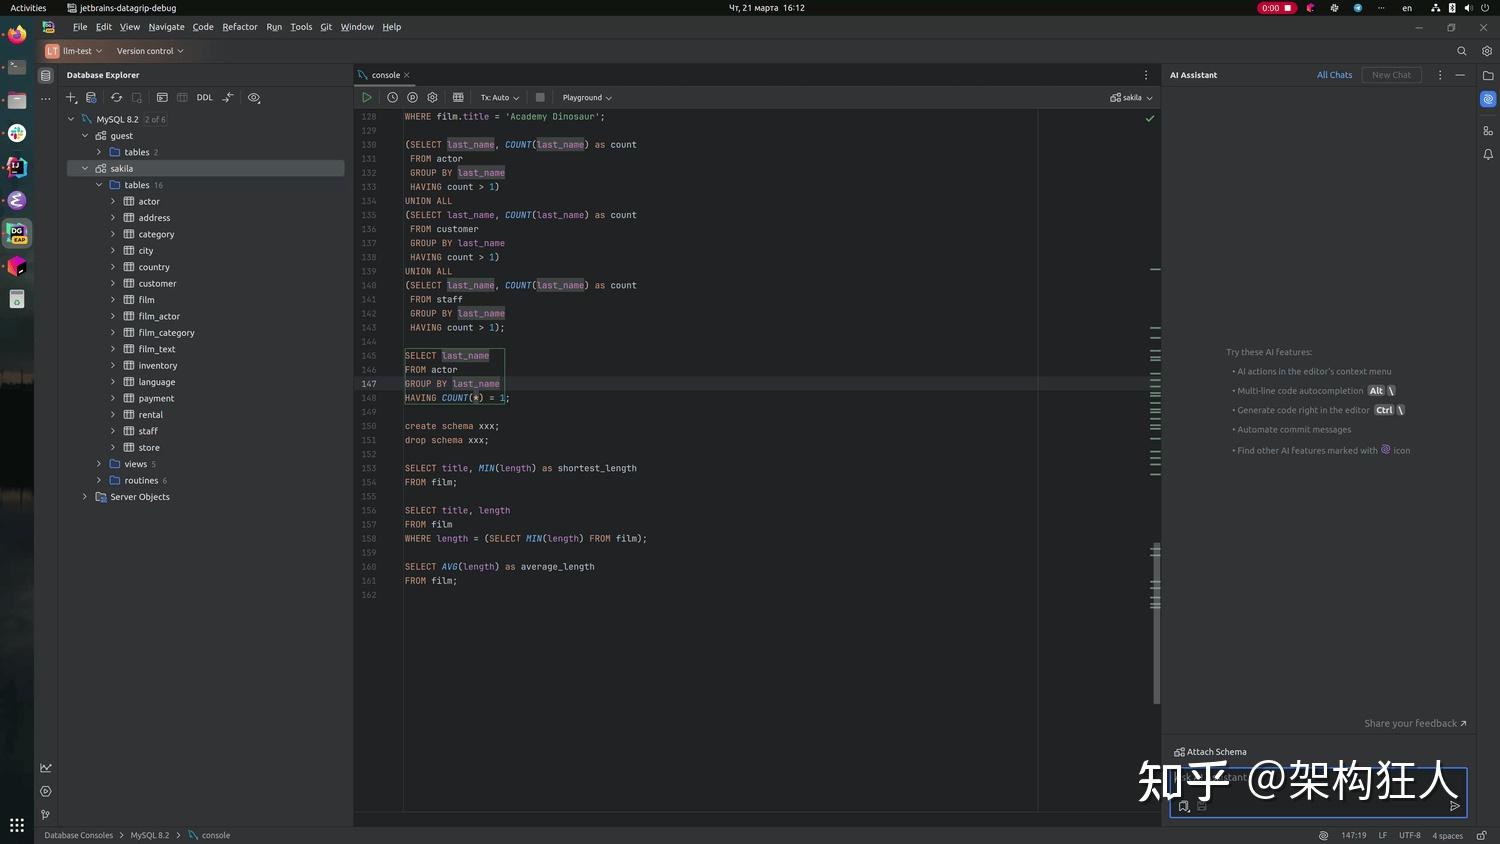Open the Version control dropdown
Image resolution: width=1500 pixels, height=844 pixels.
pos(151,51)
